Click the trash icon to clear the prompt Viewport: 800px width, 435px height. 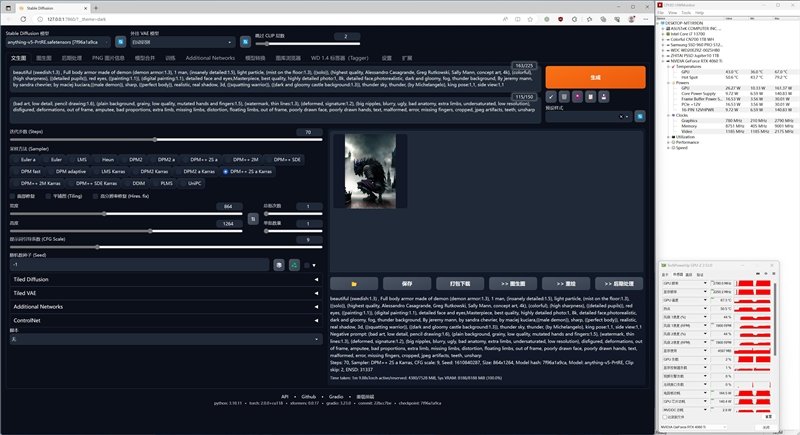click(564, 96)
